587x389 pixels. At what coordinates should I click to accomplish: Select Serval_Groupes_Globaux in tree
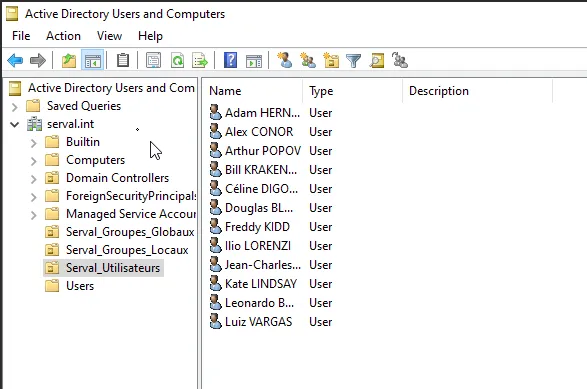(x=130, y=232)
